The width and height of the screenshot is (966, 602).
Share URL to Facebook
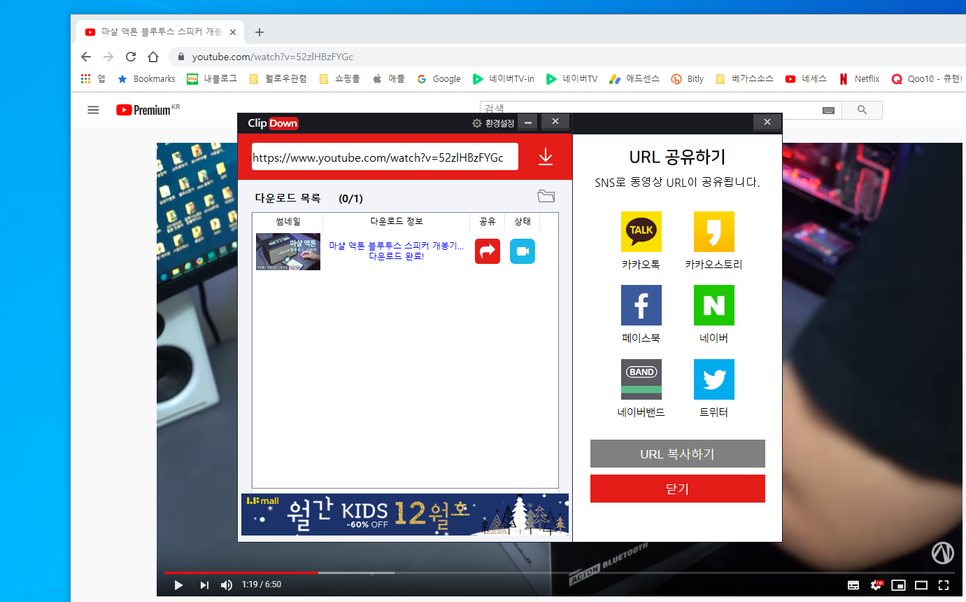pyautogui.click(x=641, y=305)
